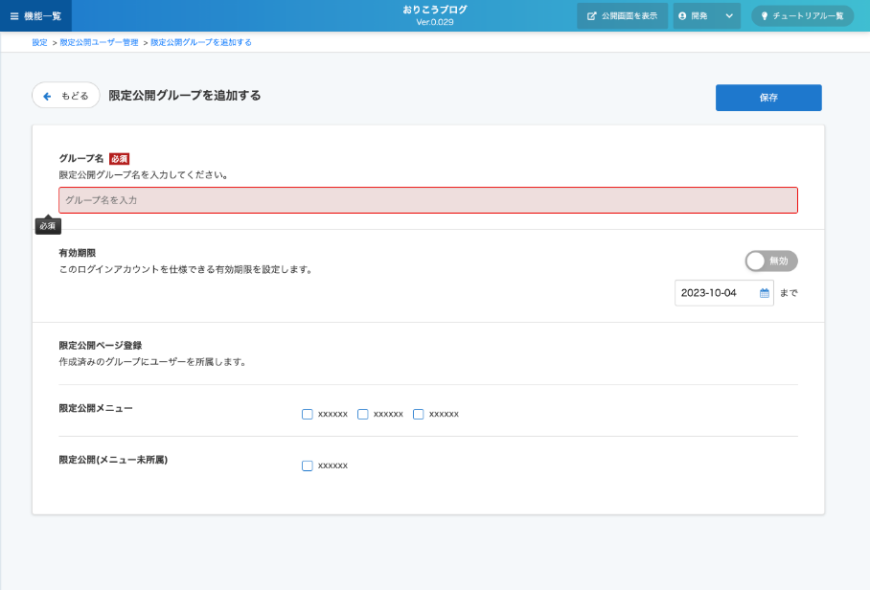The width and height of the screenshot is (870, 590).
Task: Open the 2023-10-04 expiration date picker
Action: coord(717,293)
